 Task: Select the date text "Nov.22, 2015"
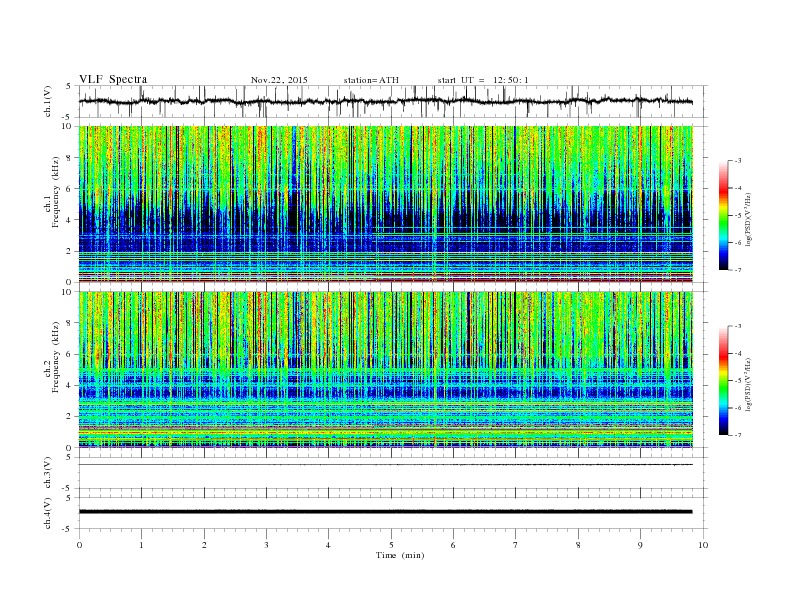point(279,80)
